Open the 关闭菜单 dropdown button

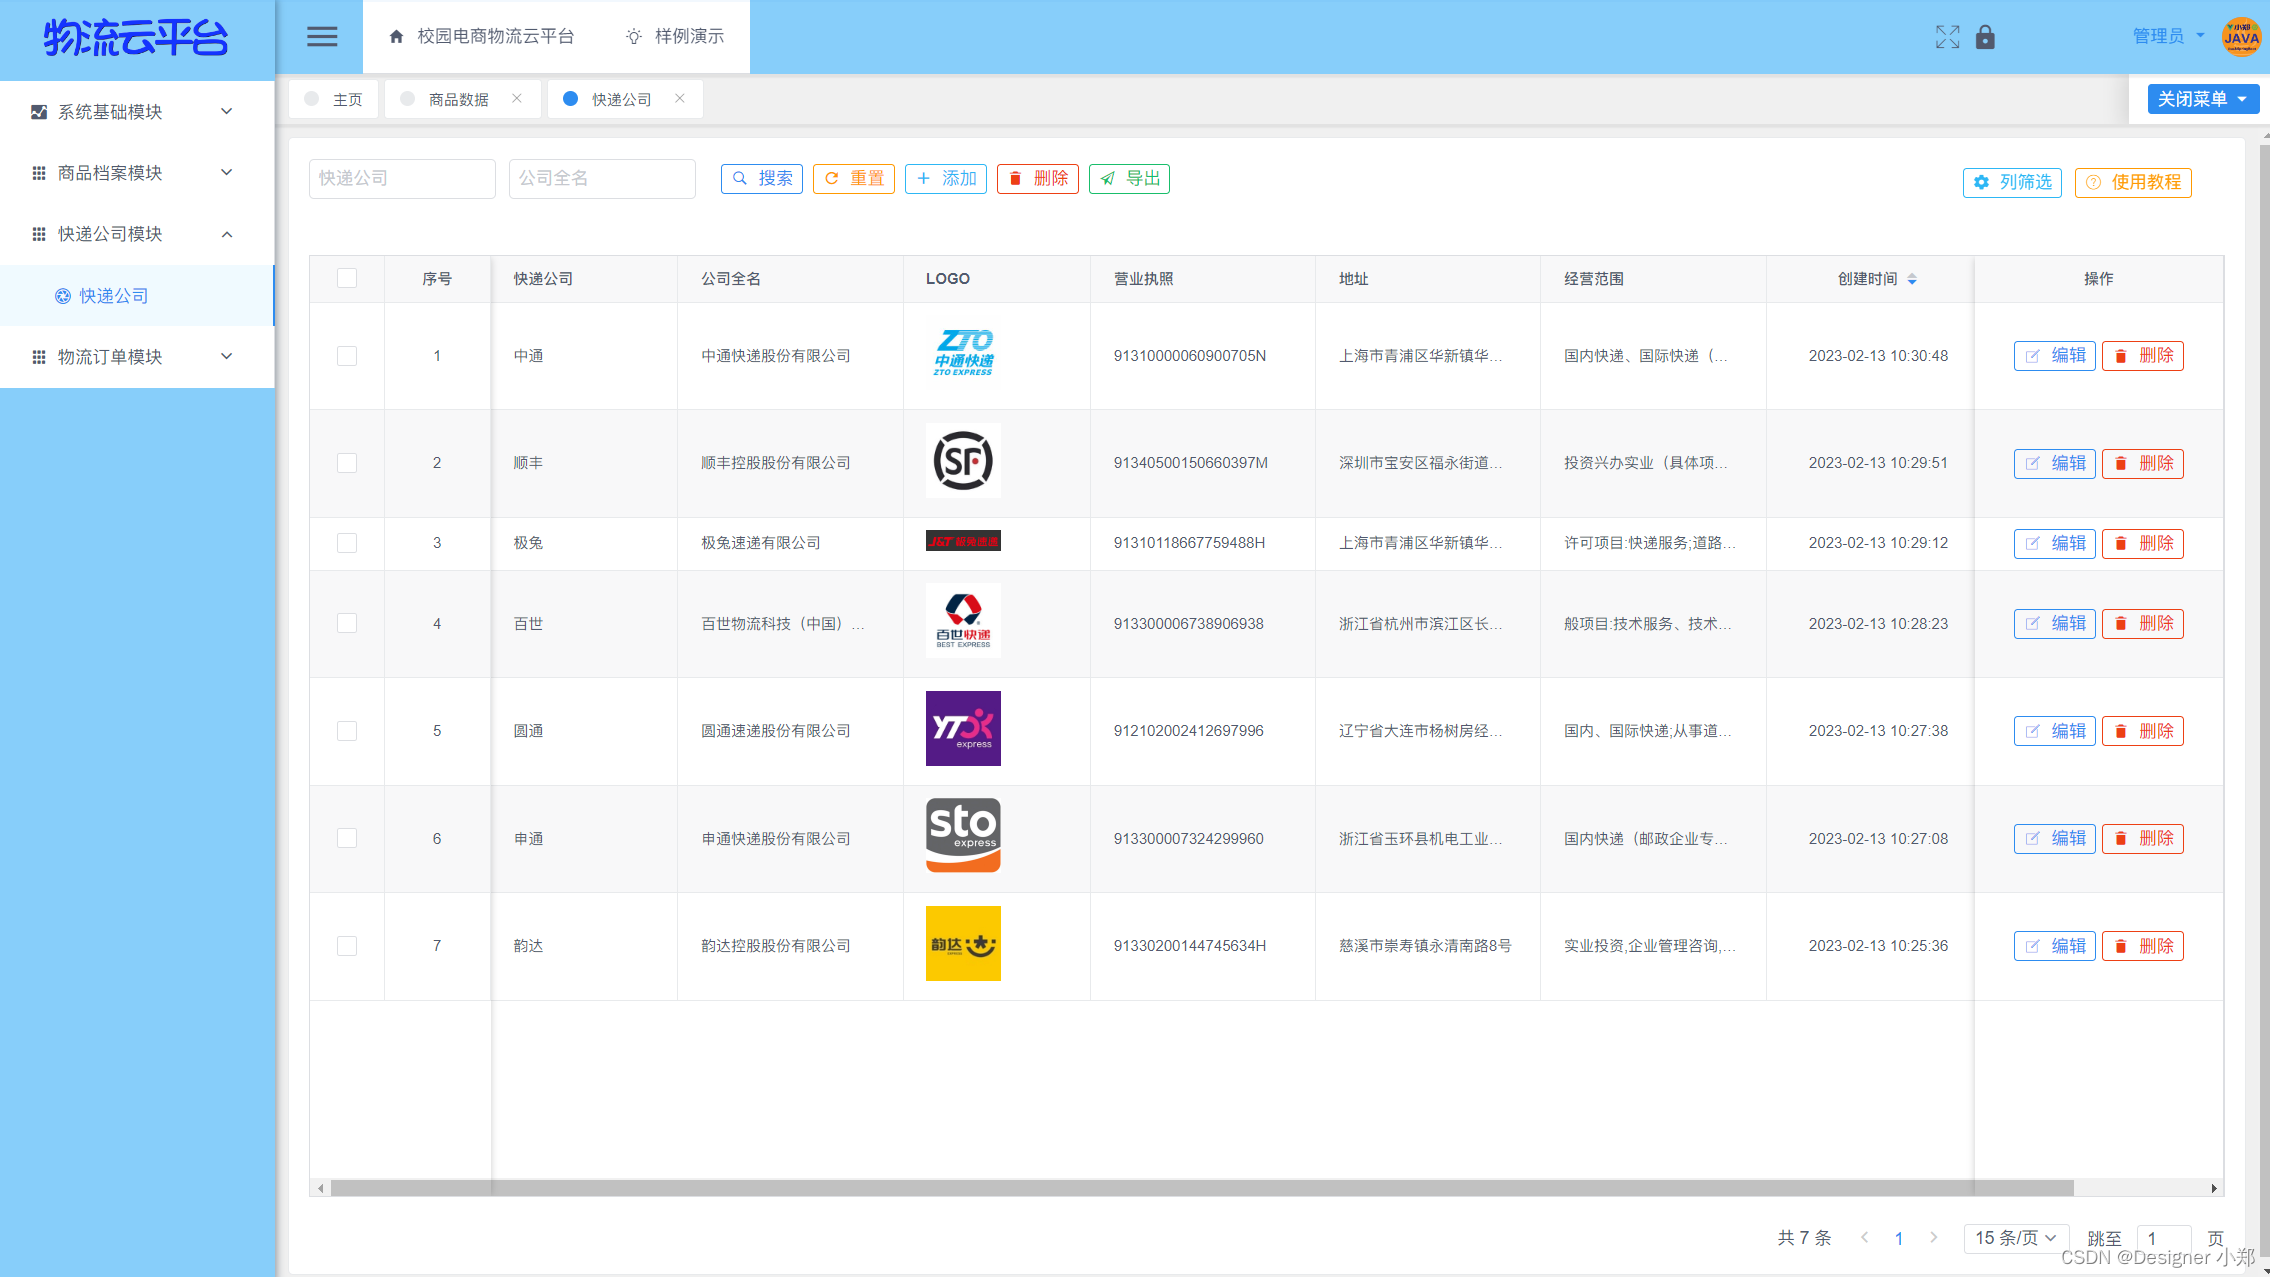click(x=2202, y=99)
